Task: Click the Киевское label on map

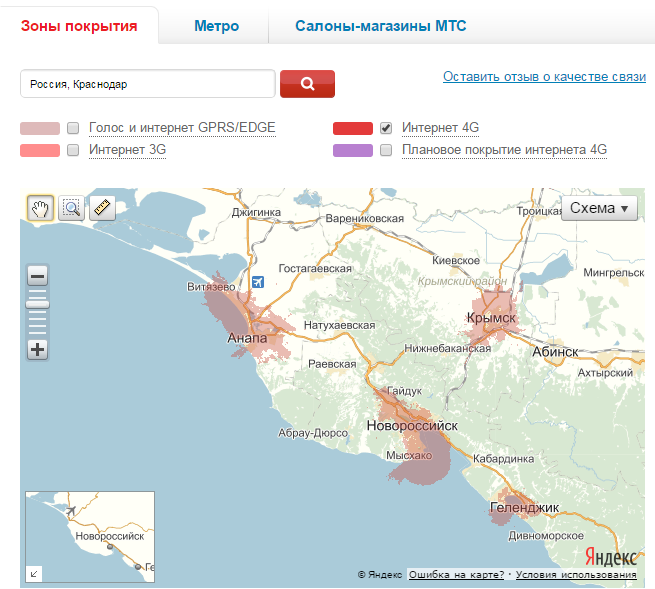Action: [x=456, y=261]
